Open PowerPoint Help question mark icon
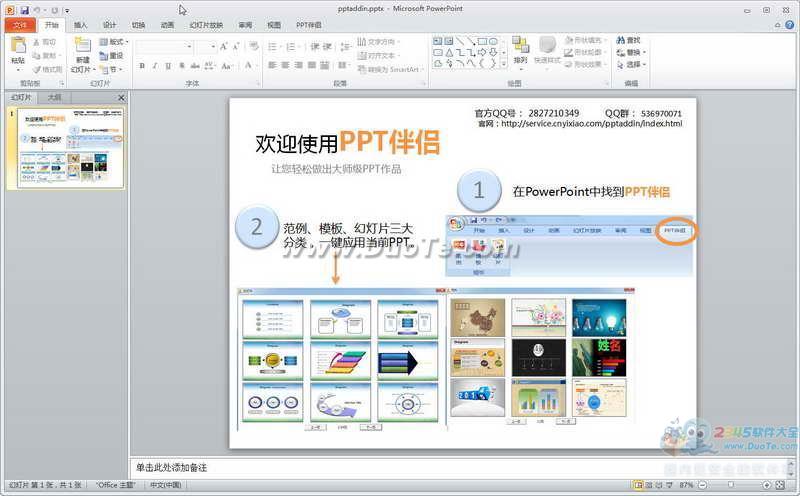The height and width of the screenshot is (496, 800). point(789,24)
